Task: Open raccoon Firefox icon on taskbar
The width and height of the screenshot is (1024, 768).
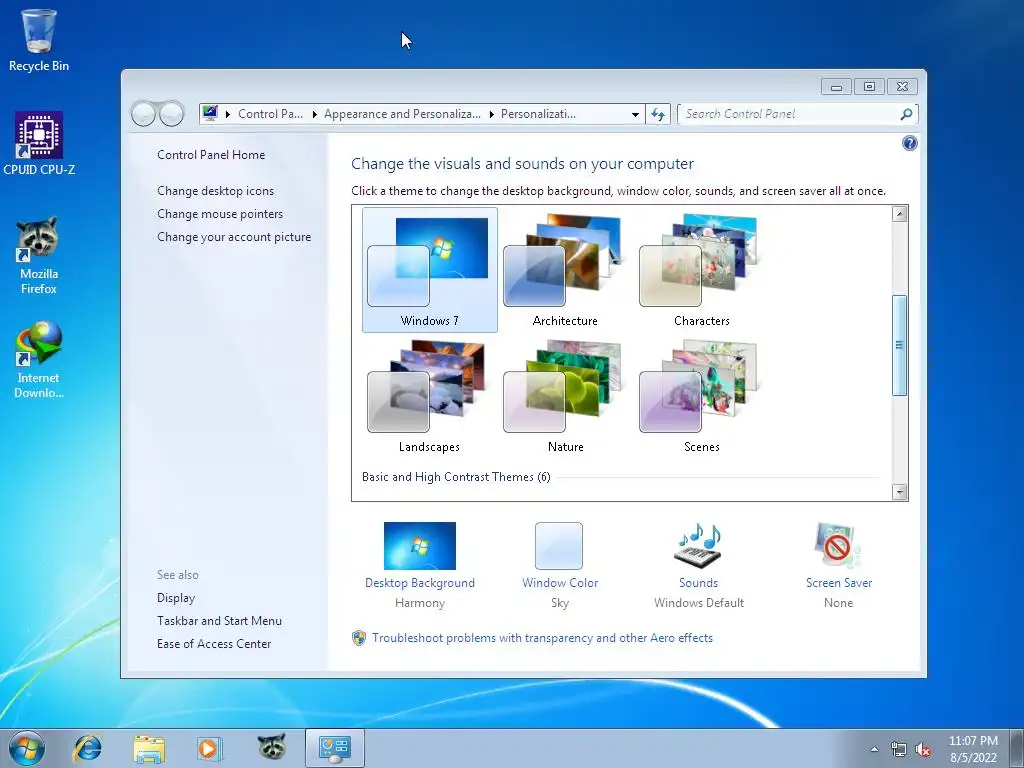Action: click(x=271, y=747)
